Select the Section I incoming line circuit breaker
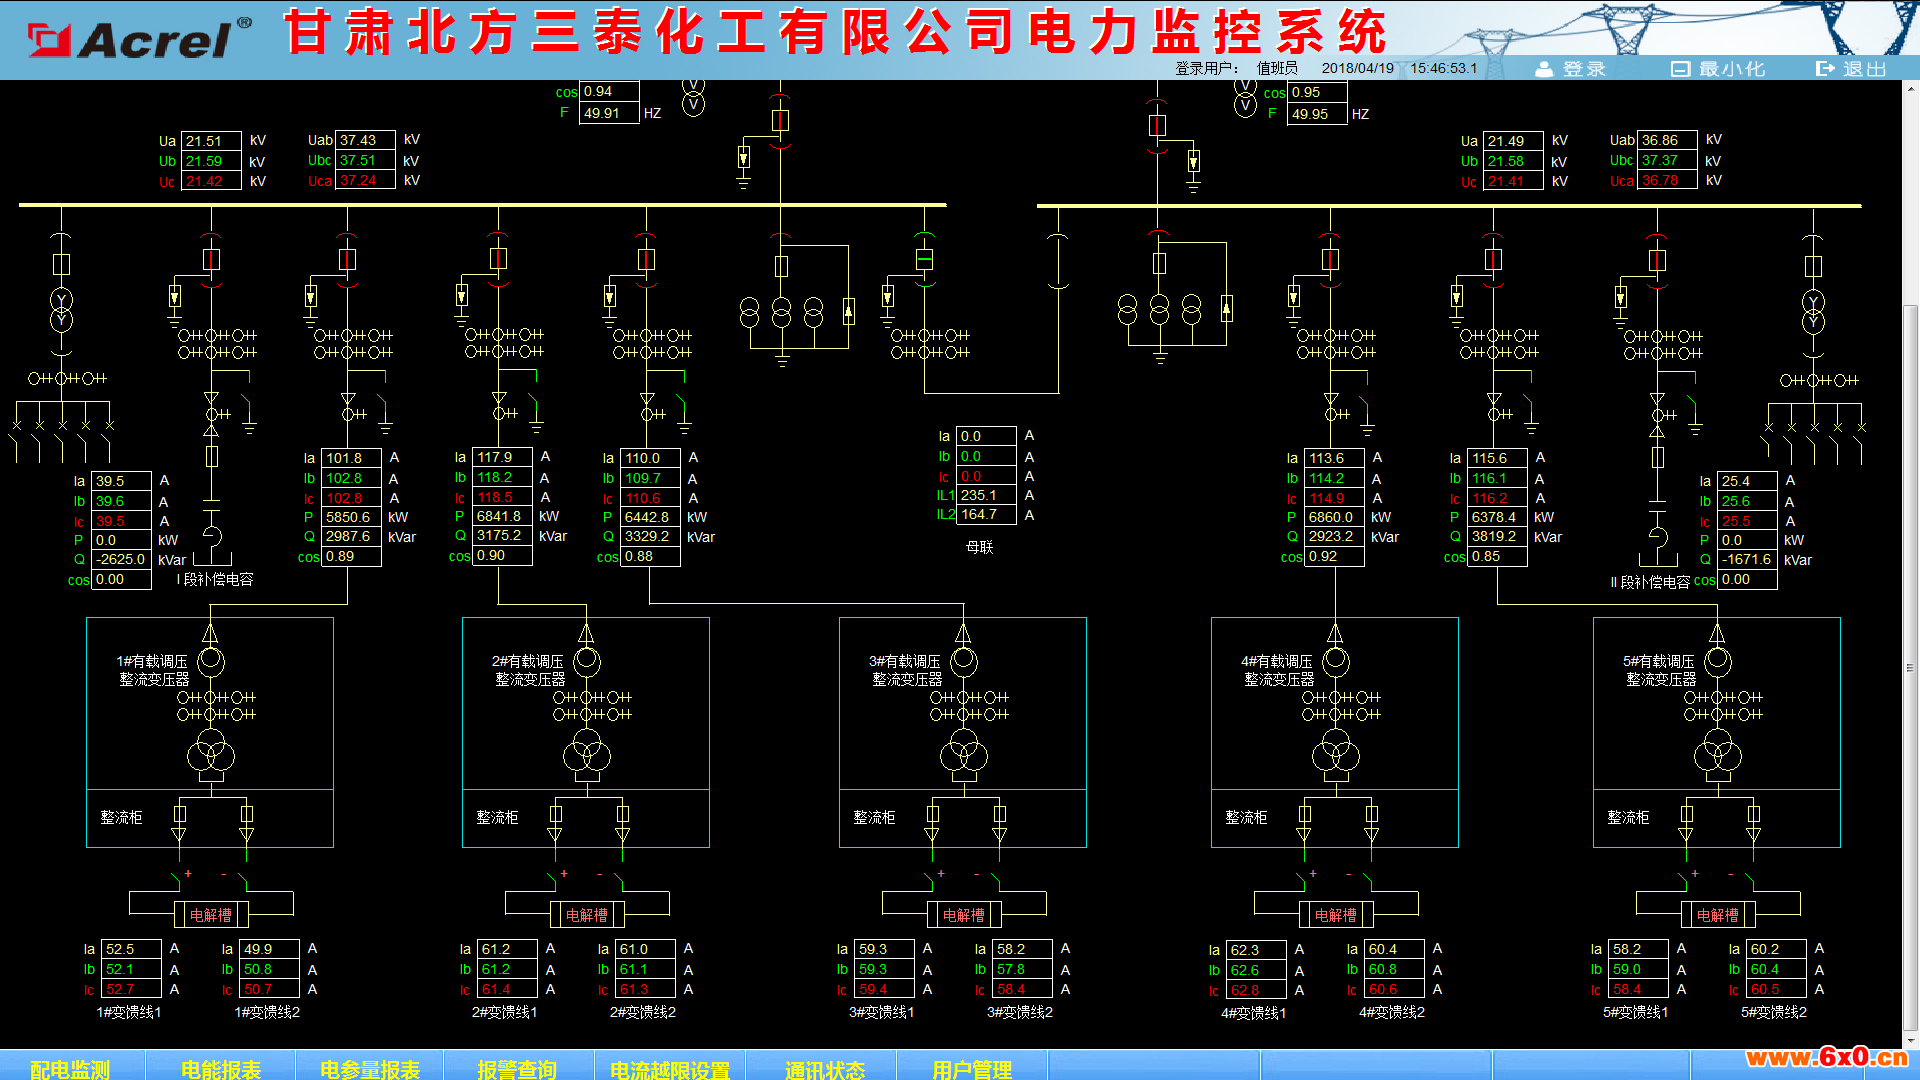1920x1080 pixels. coord(781,121)
